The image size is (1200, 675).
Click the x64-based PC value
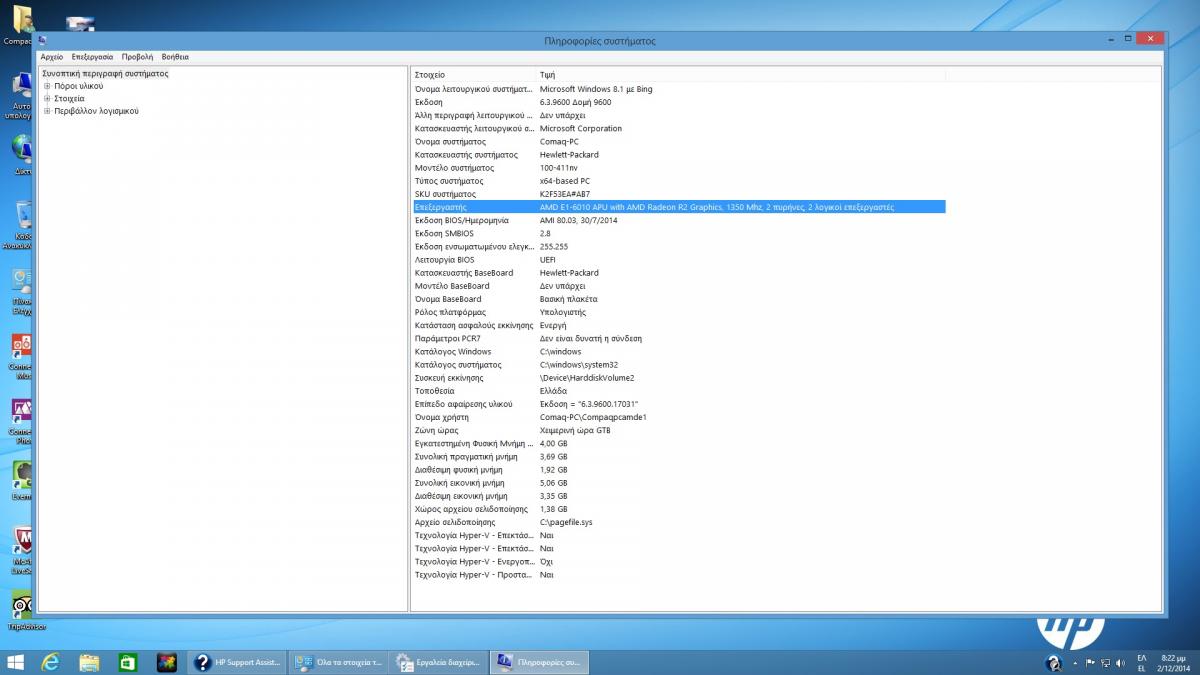(565, 181)
